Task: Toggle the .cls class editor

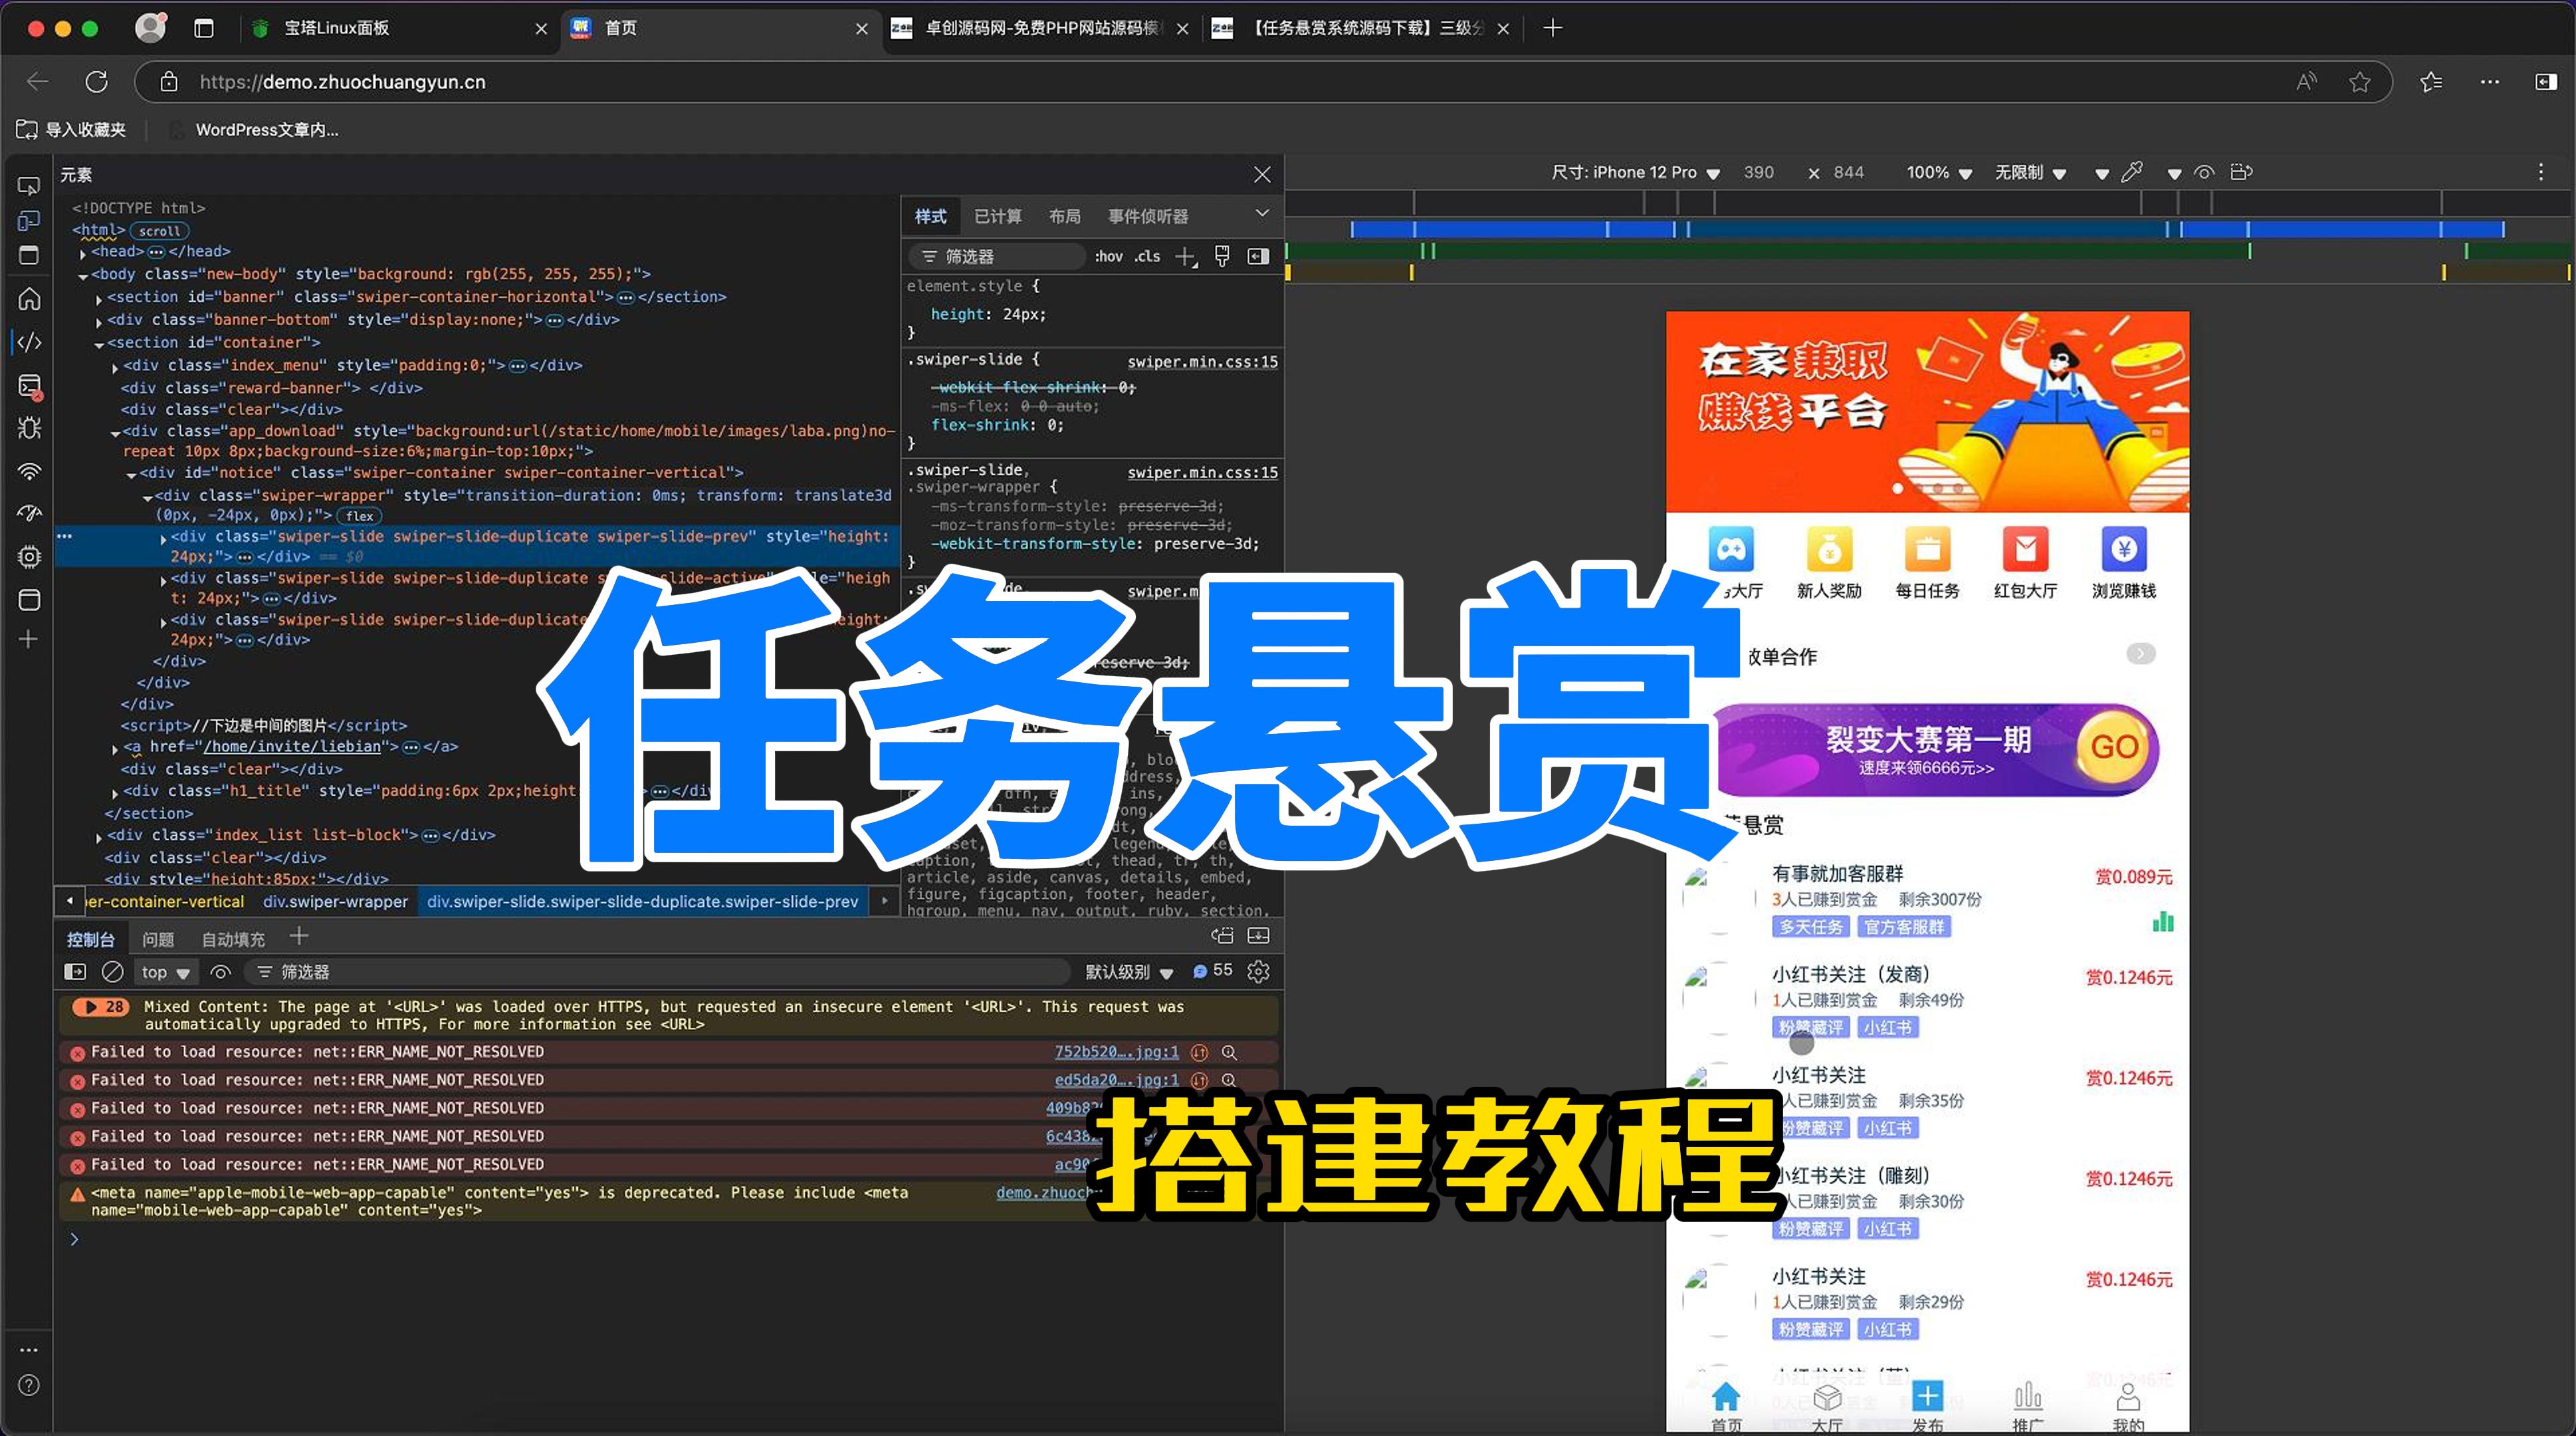Action: [1148, 257]
